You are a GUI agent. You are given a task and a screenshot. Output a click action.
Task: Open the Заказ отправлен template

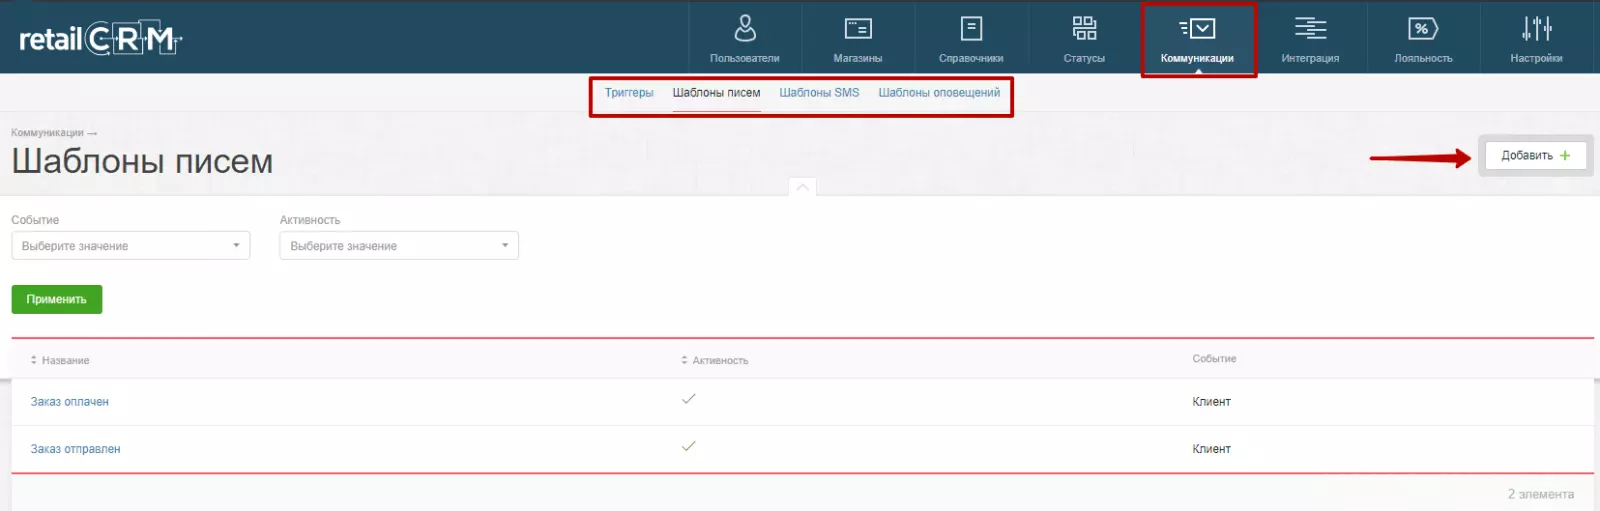click(75, 450)
